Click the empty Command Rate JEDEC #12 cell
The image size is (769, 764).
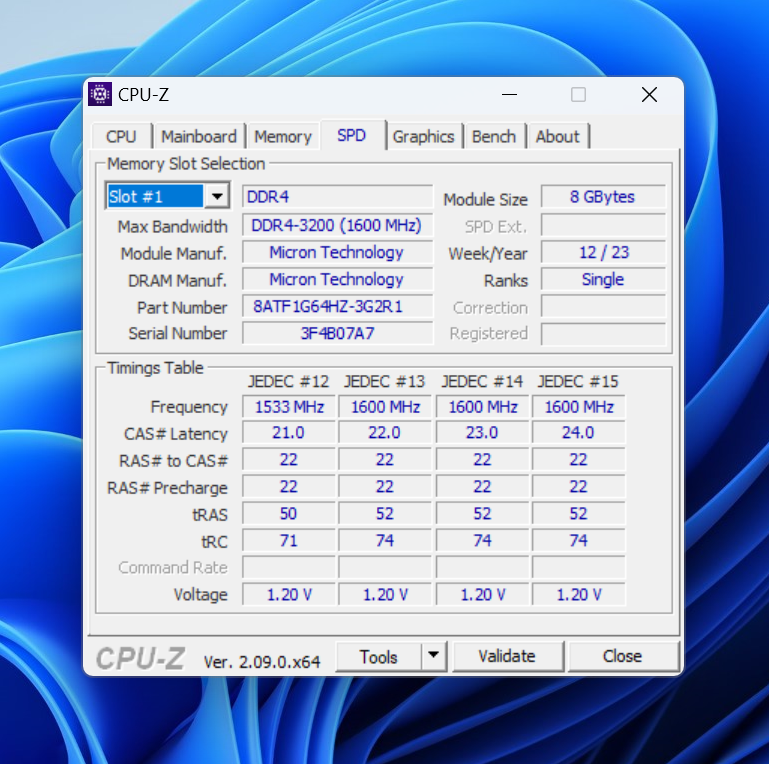pos(289,568)
